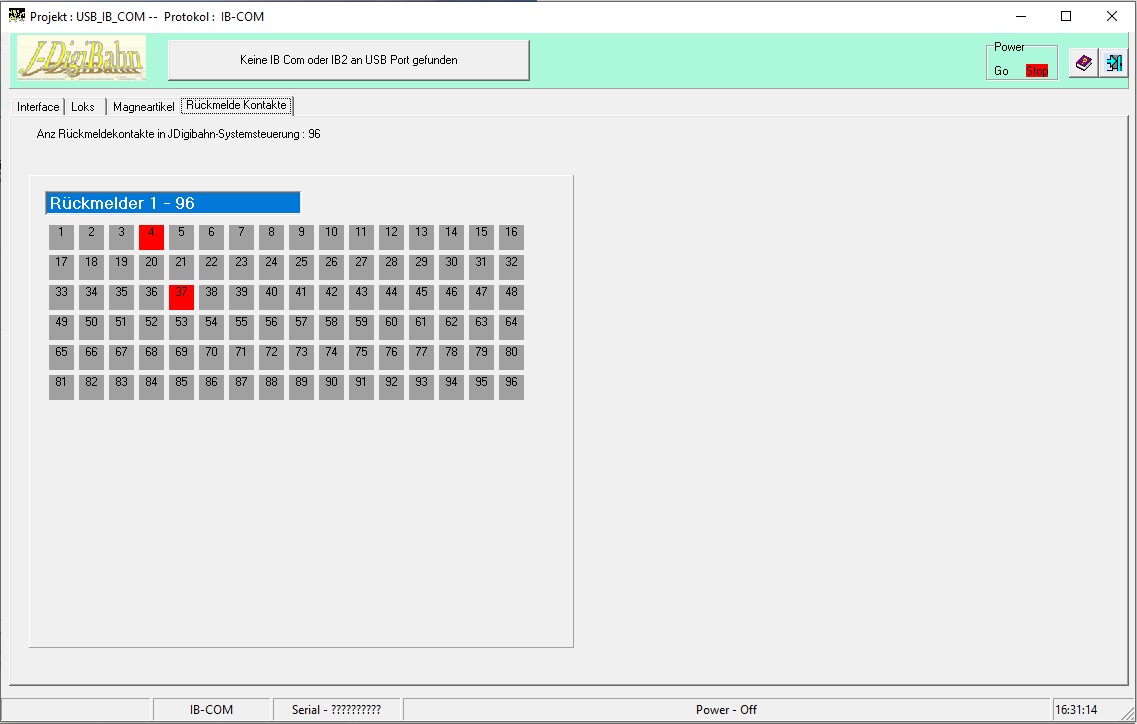The image size is (1137, 724).
Task: Click feedback contact 29
Action: pyautogui.click(x=421, y=267)
